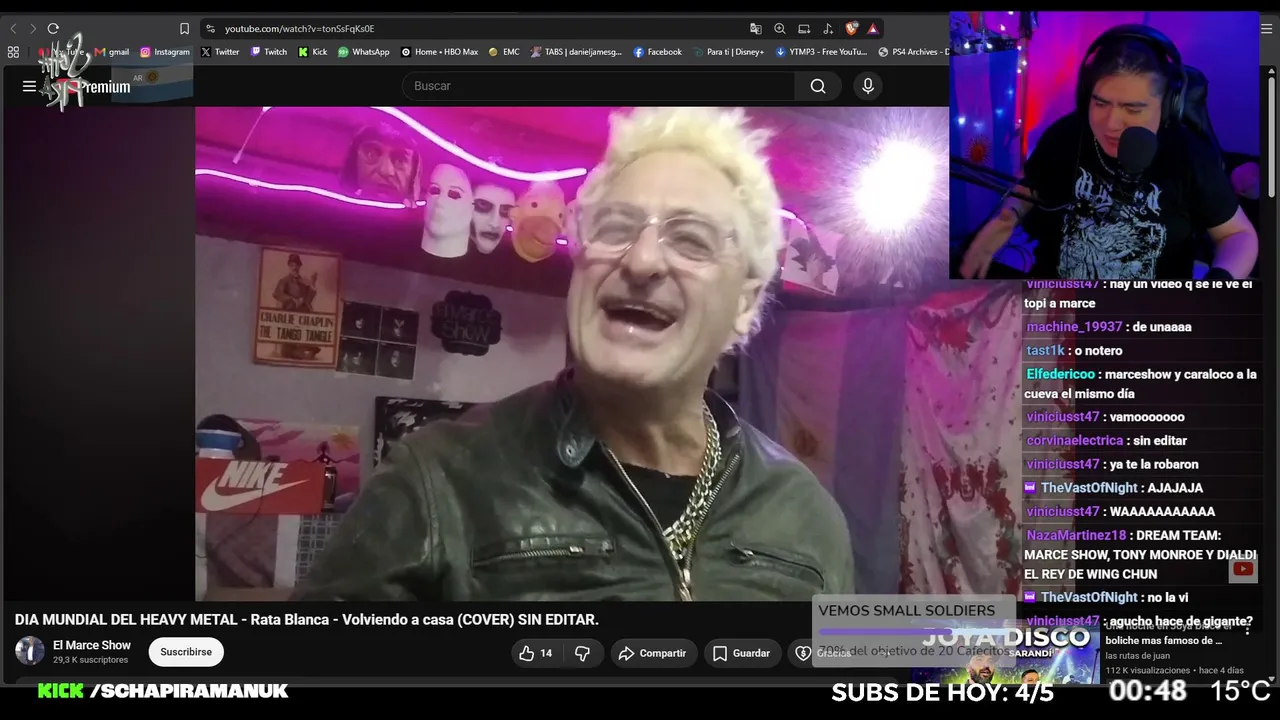Click the 'SUBS DE HOY: 4/5' counter
The width and height of the screenshot is (1280, 720).
[x=942, y=692]
